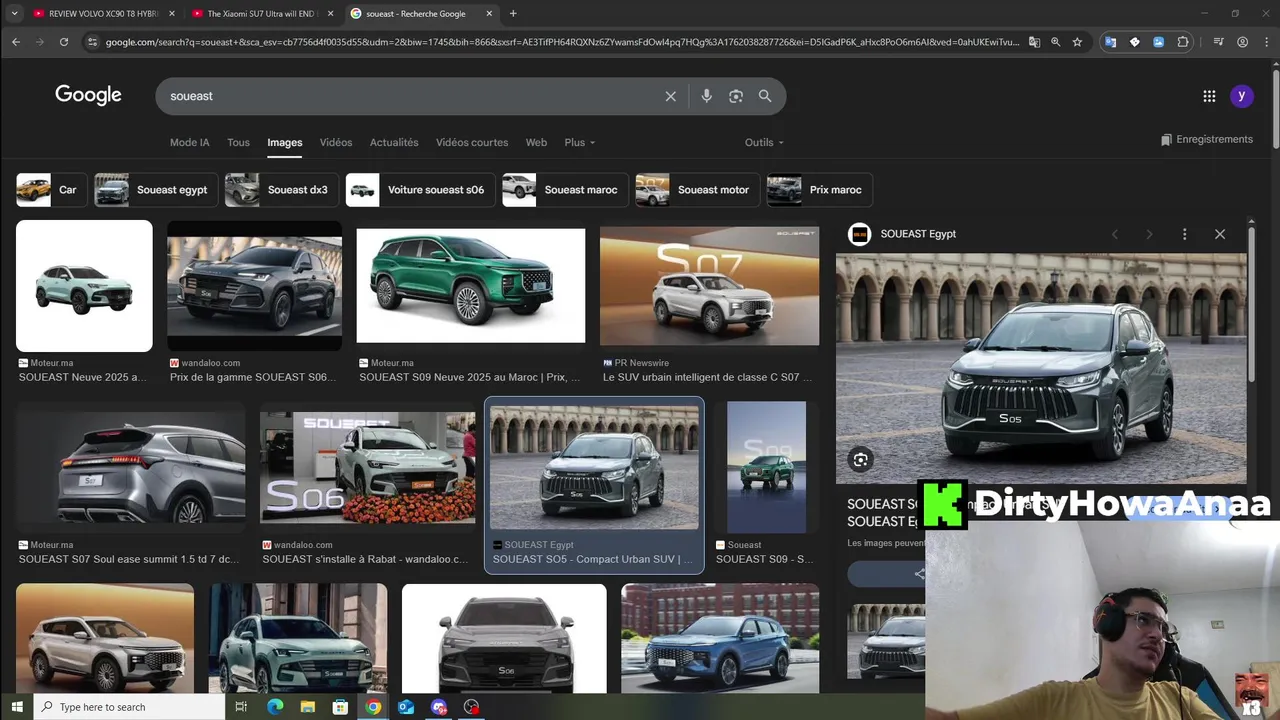This screenshot has width=1280, height=720.
Task: Search inside preview image with Lens icon
Action: [x=860, y=460]
